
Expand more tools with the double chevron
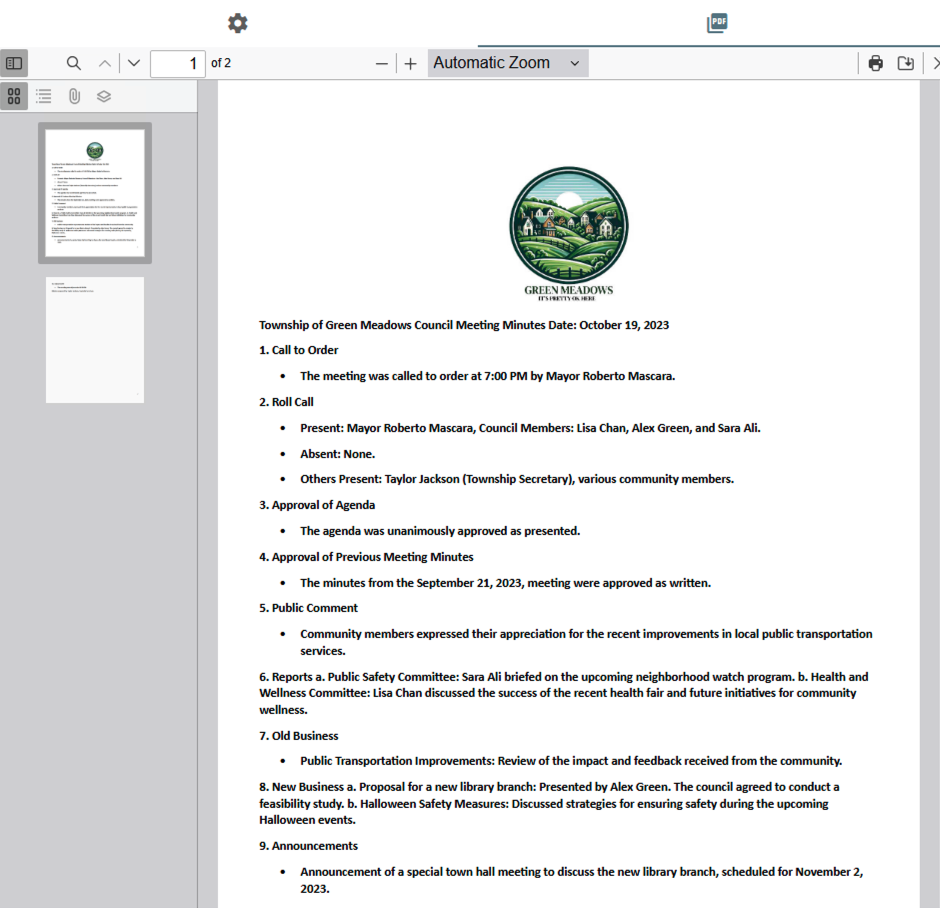pos(934,63)
